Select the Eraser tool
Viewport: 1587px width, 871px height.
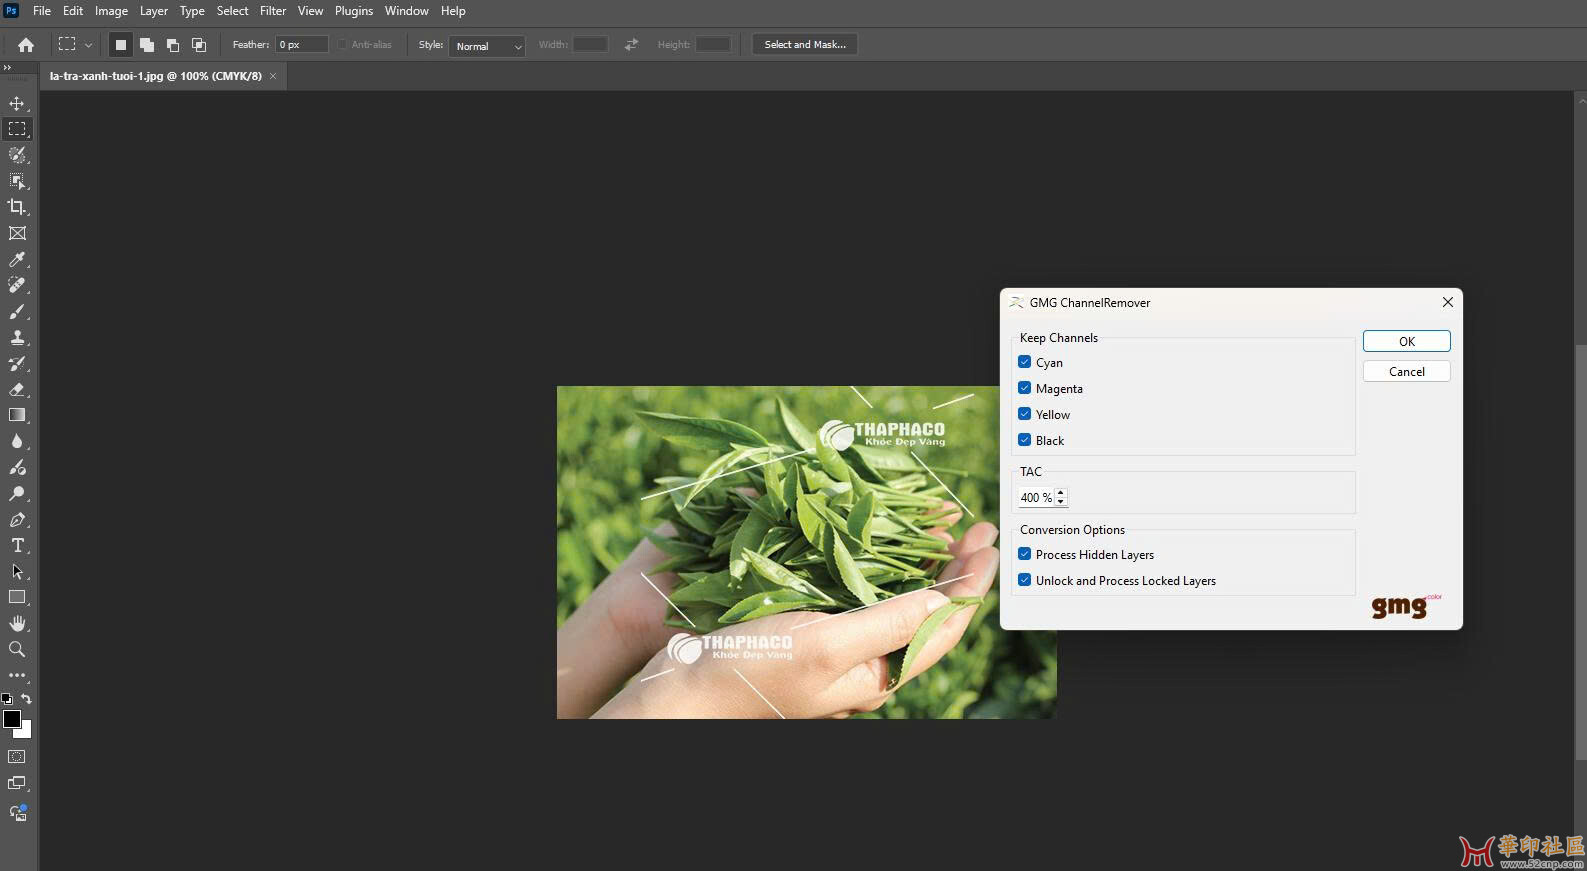17,389
